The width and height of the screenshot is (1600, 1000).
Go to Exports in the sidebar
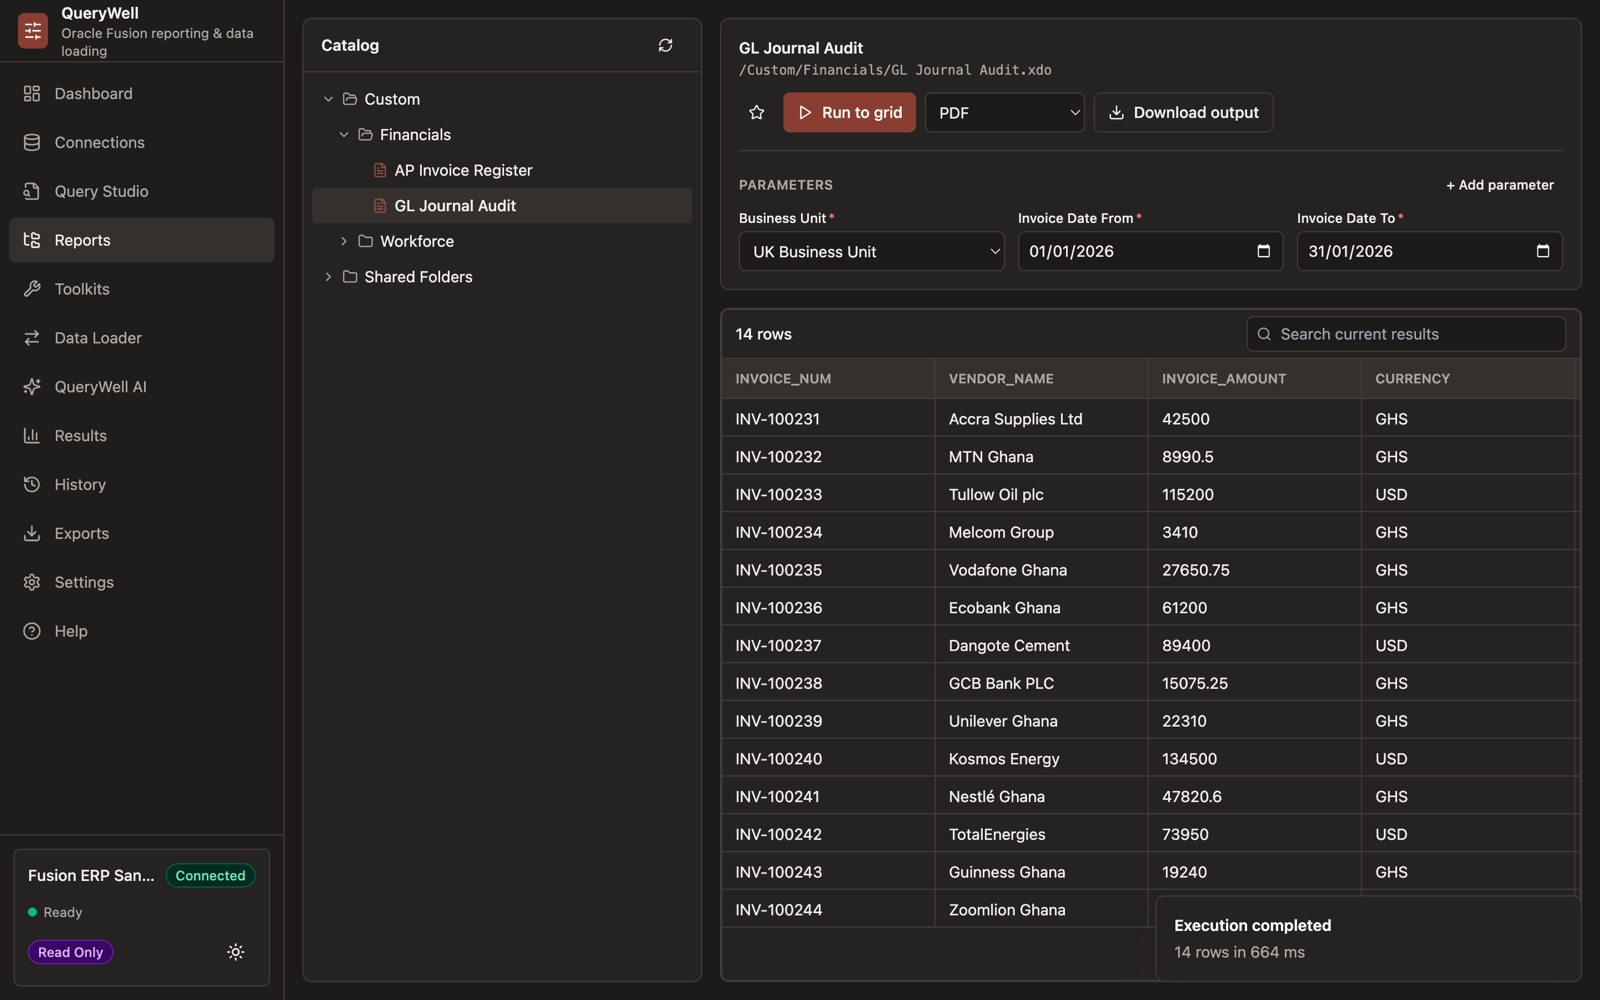pos(141,534)
